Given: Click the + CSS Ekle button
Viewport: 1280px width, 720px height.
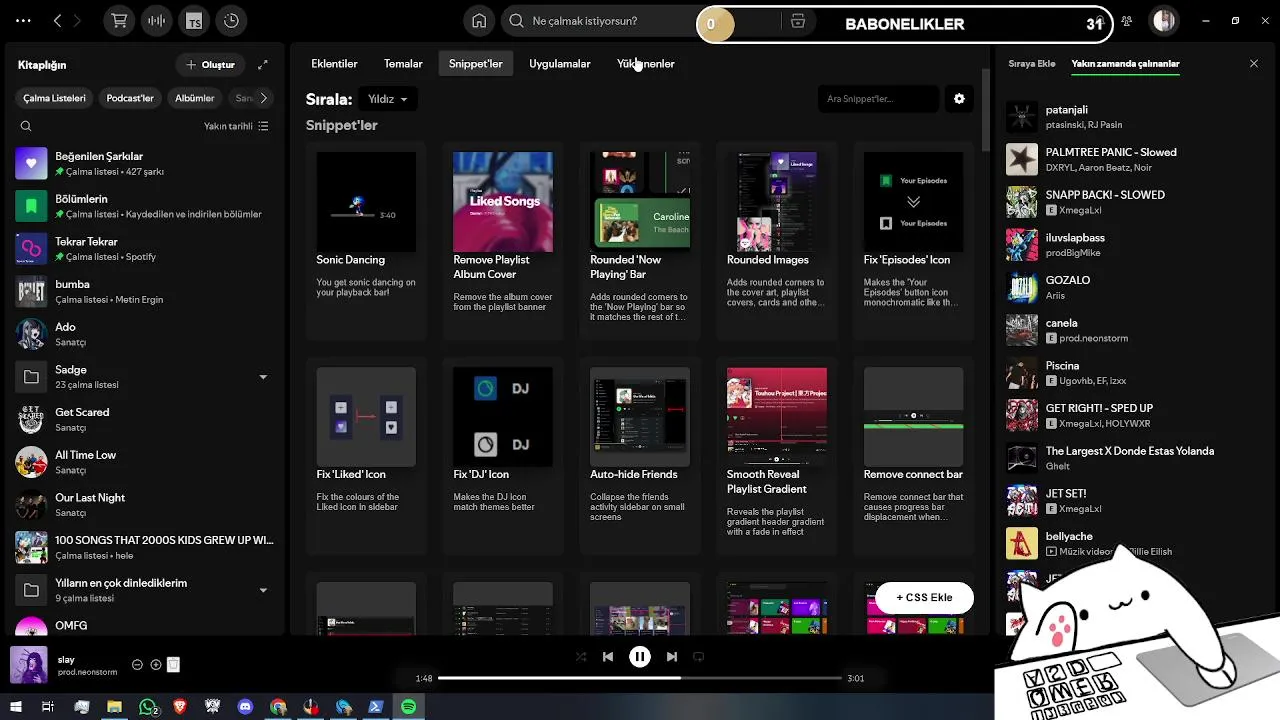Looking at the screenshot, I should coord(924,598).
